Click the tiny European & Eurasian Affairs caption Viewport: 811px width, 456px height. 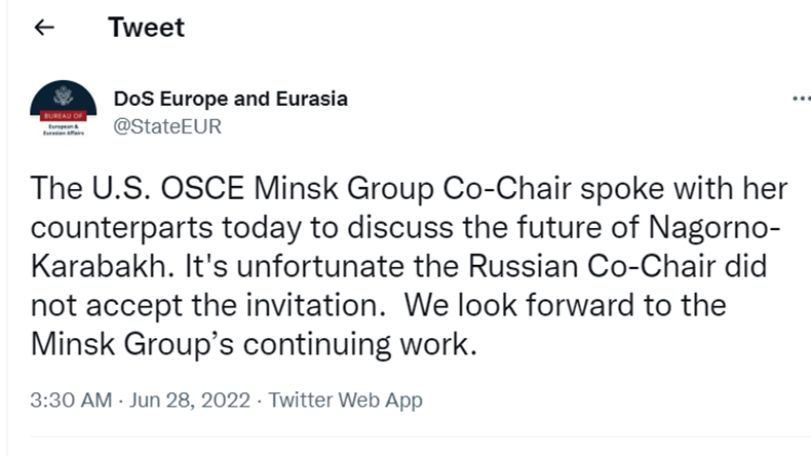pyautogui.click(x=63, y=130)
